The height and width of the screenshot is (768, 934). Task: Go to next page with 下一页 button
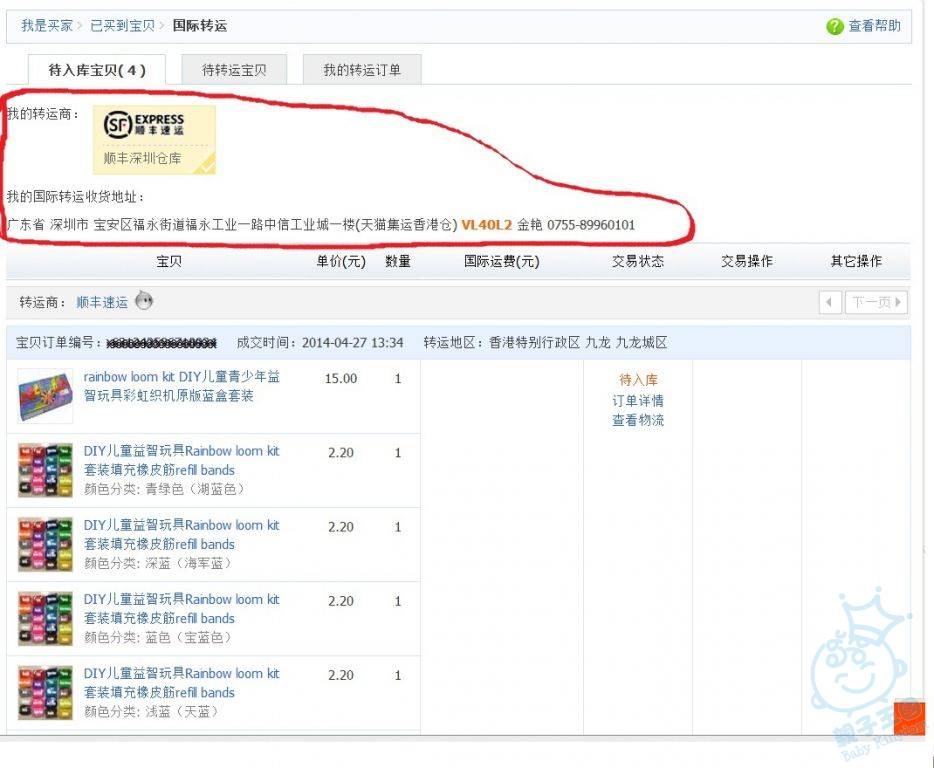tap(877, 302)
